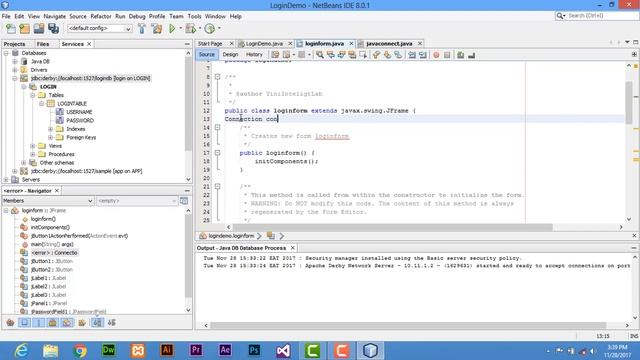Click the Output window horizontal scrollbar

(x=408, y=325)
